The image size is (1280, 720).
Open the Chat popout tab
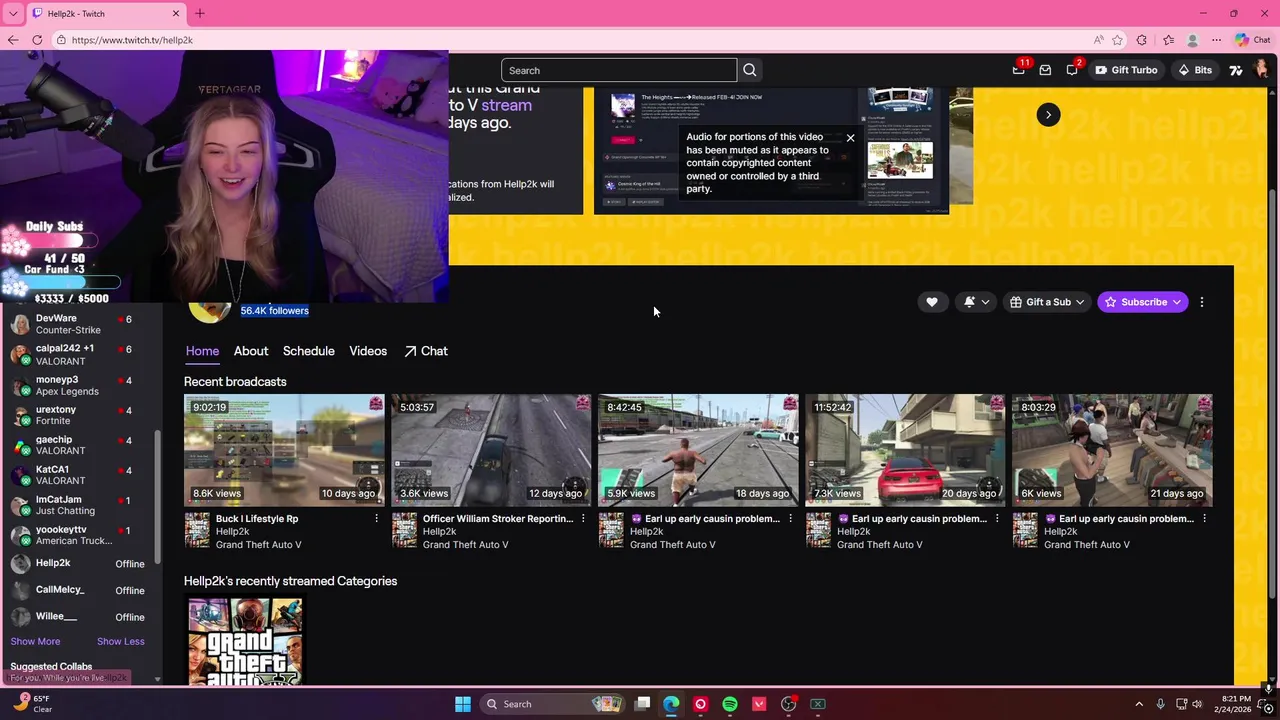tap(426, 351)
